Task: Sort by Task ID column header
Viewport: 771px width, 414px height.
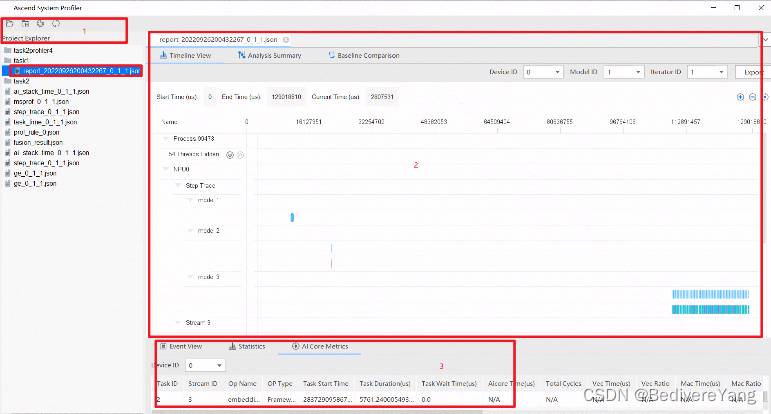Action: [167, 384]
